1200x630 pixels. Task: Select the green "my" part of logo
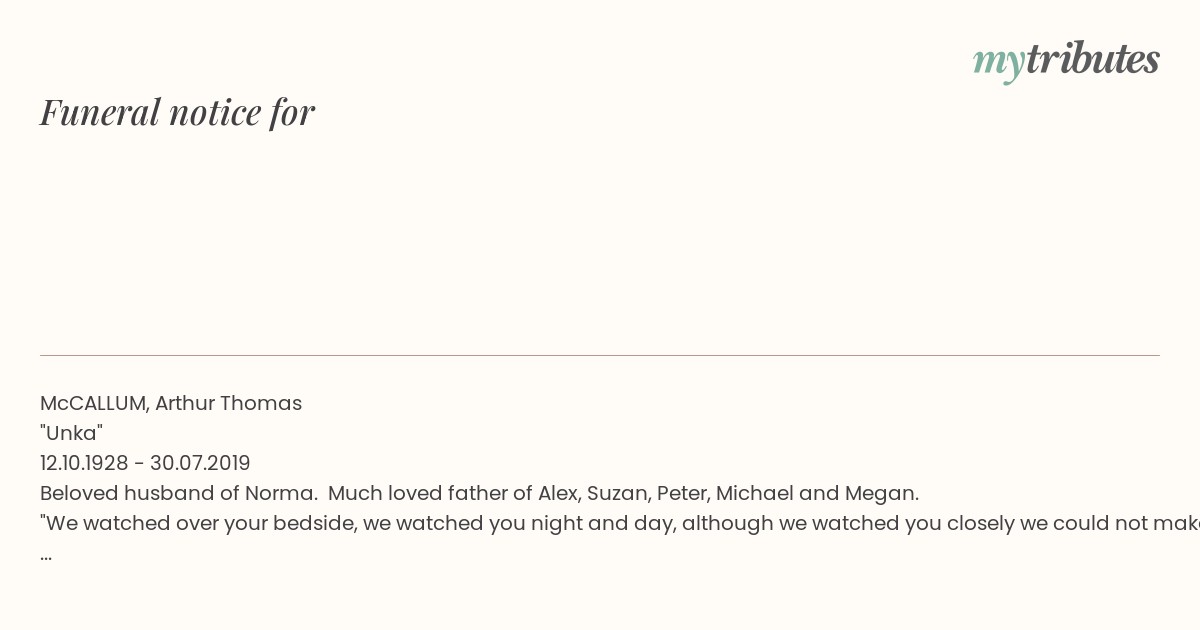coord(999,63)
